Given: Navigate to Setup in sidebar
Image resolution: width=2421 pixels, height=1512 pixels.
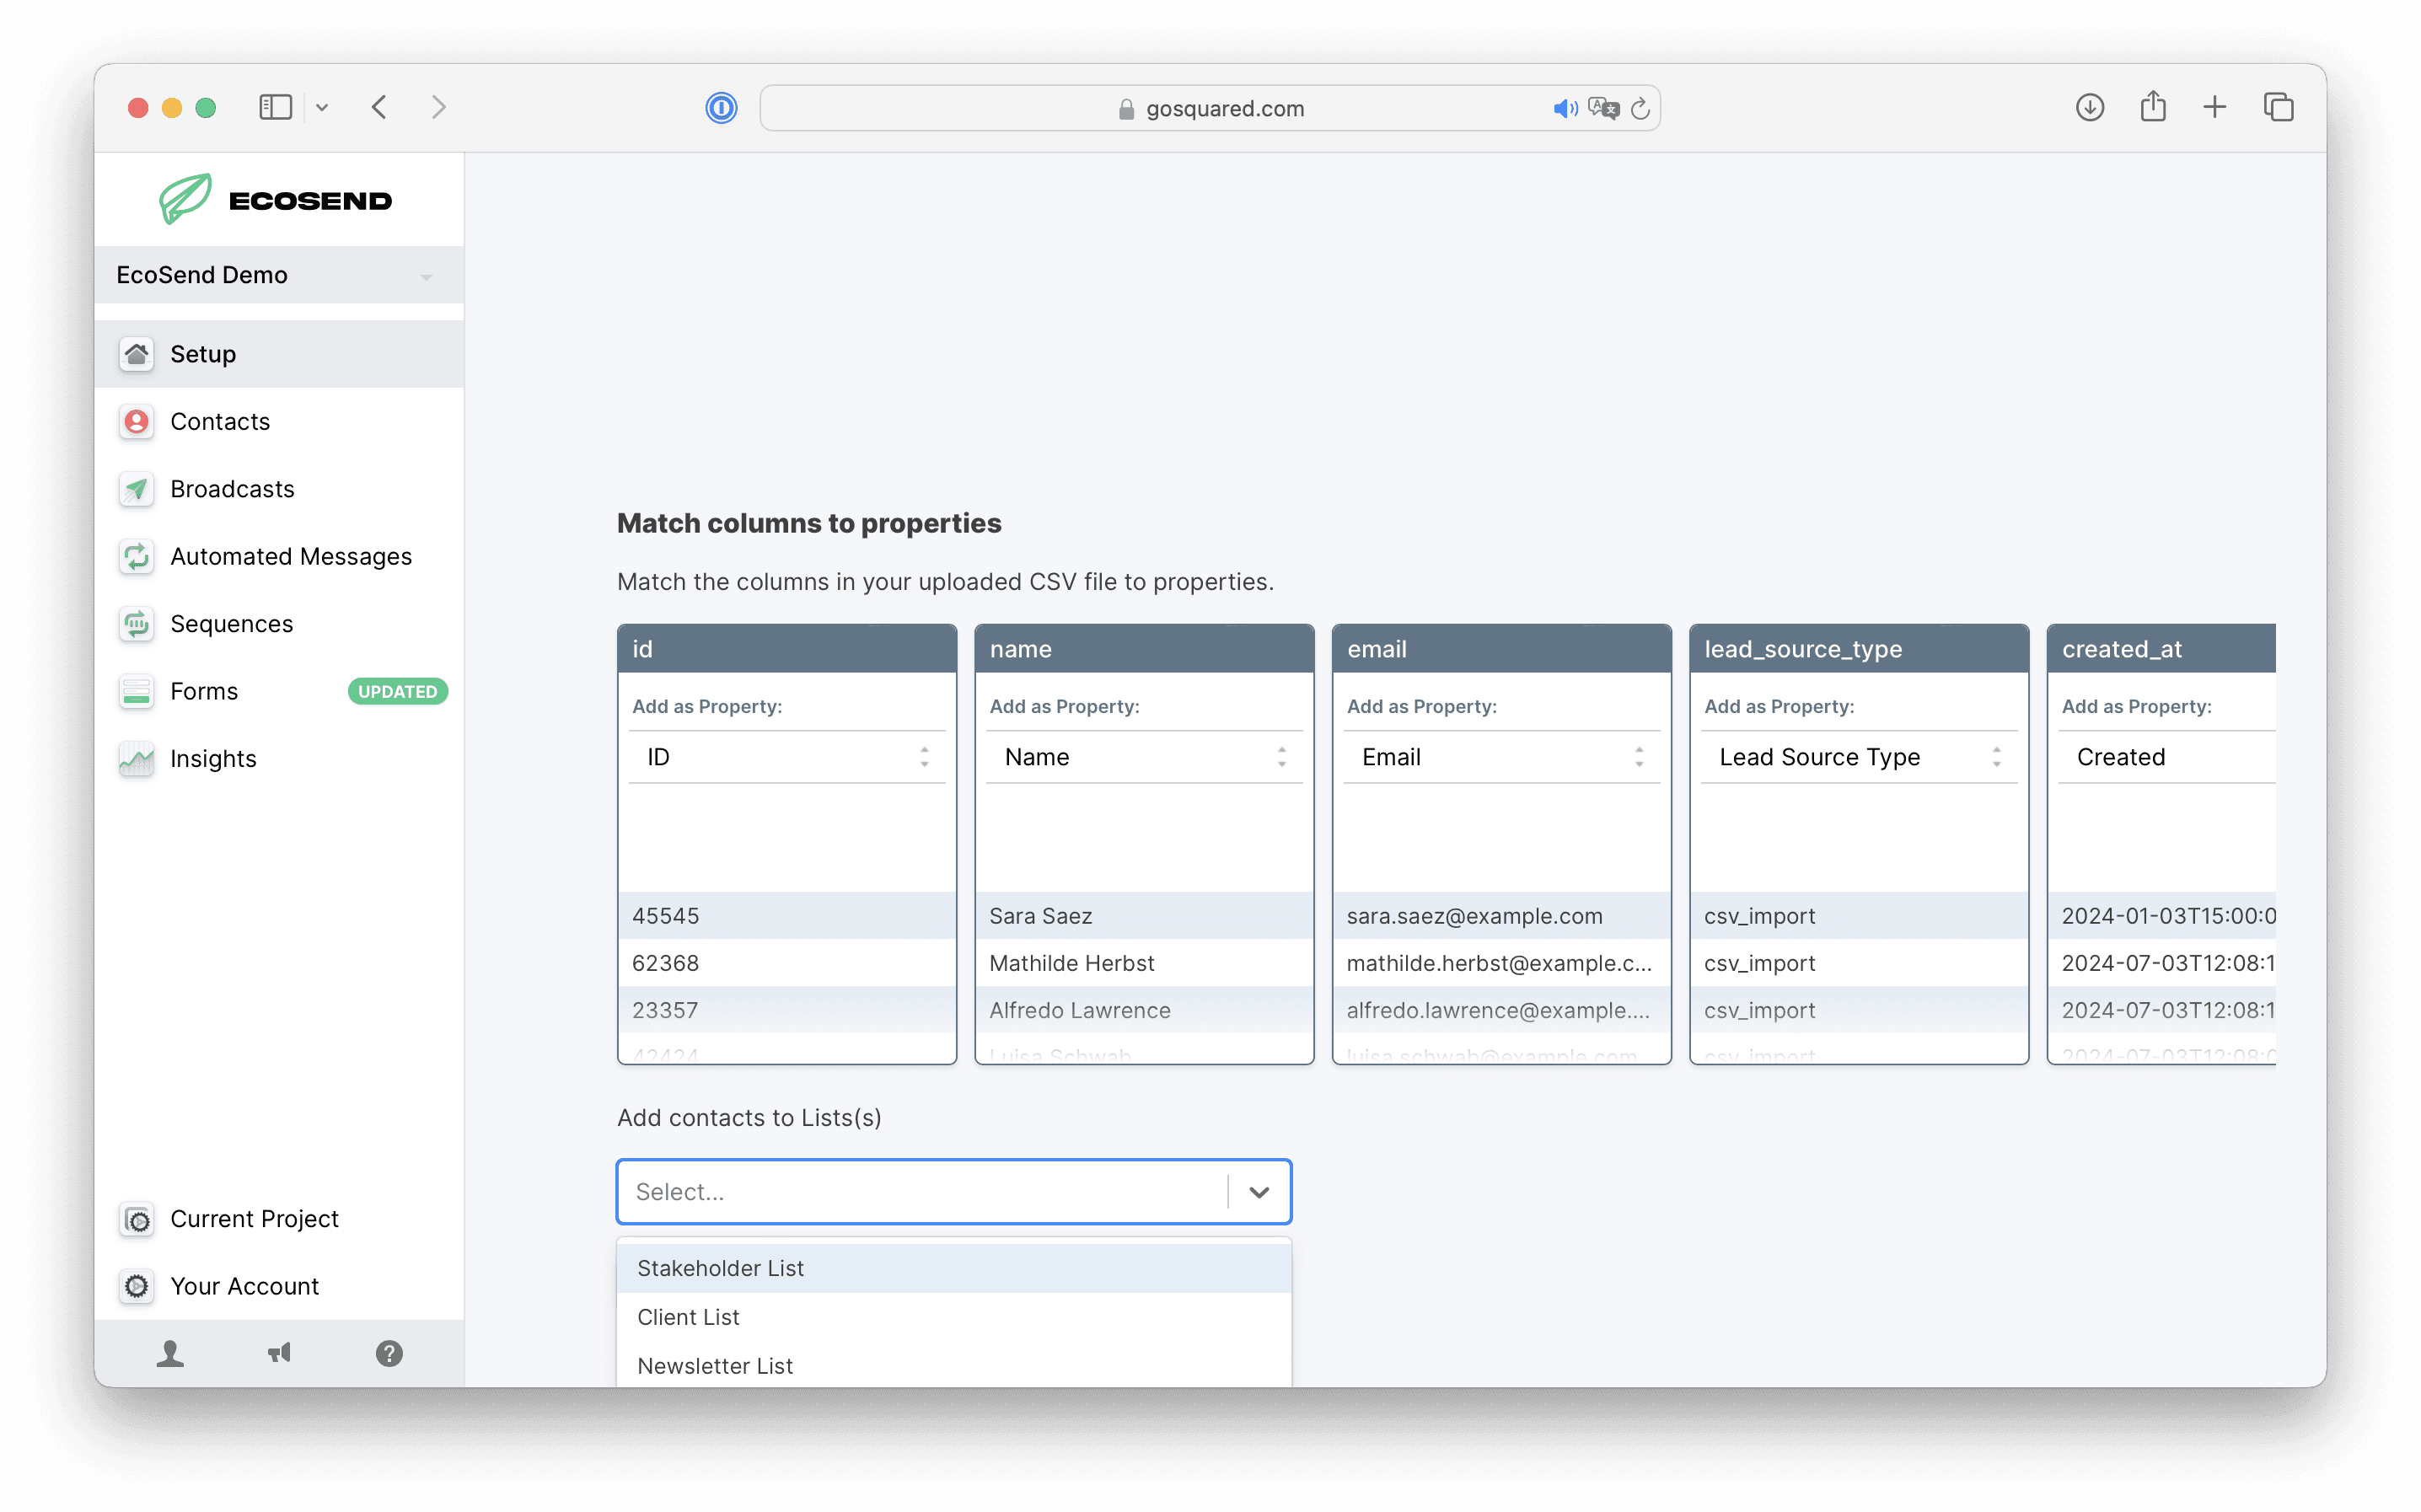Looking at the screenshot, I should (x=279, y=354).
